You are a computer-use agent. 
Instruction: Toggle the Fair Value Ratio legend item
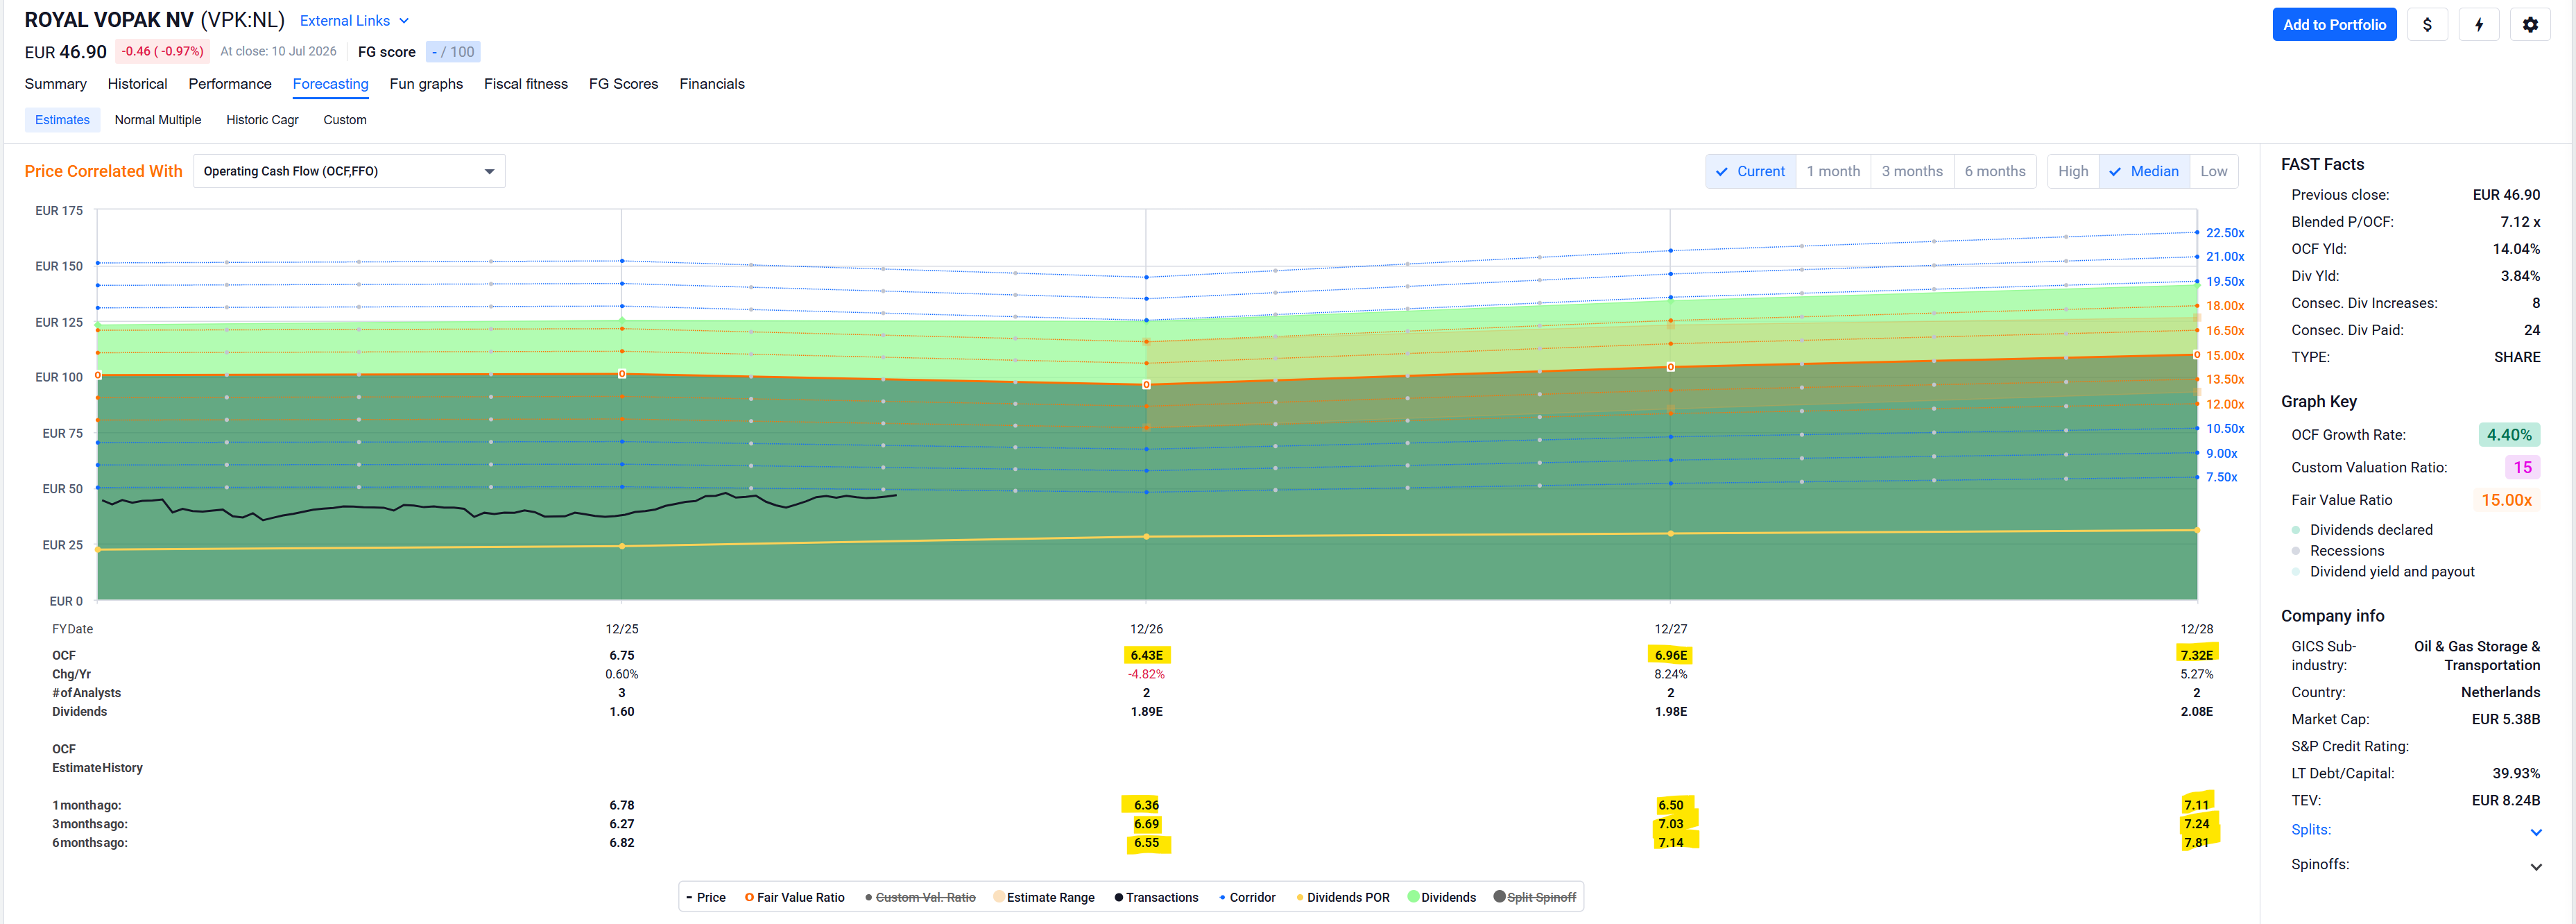(795, 897)
